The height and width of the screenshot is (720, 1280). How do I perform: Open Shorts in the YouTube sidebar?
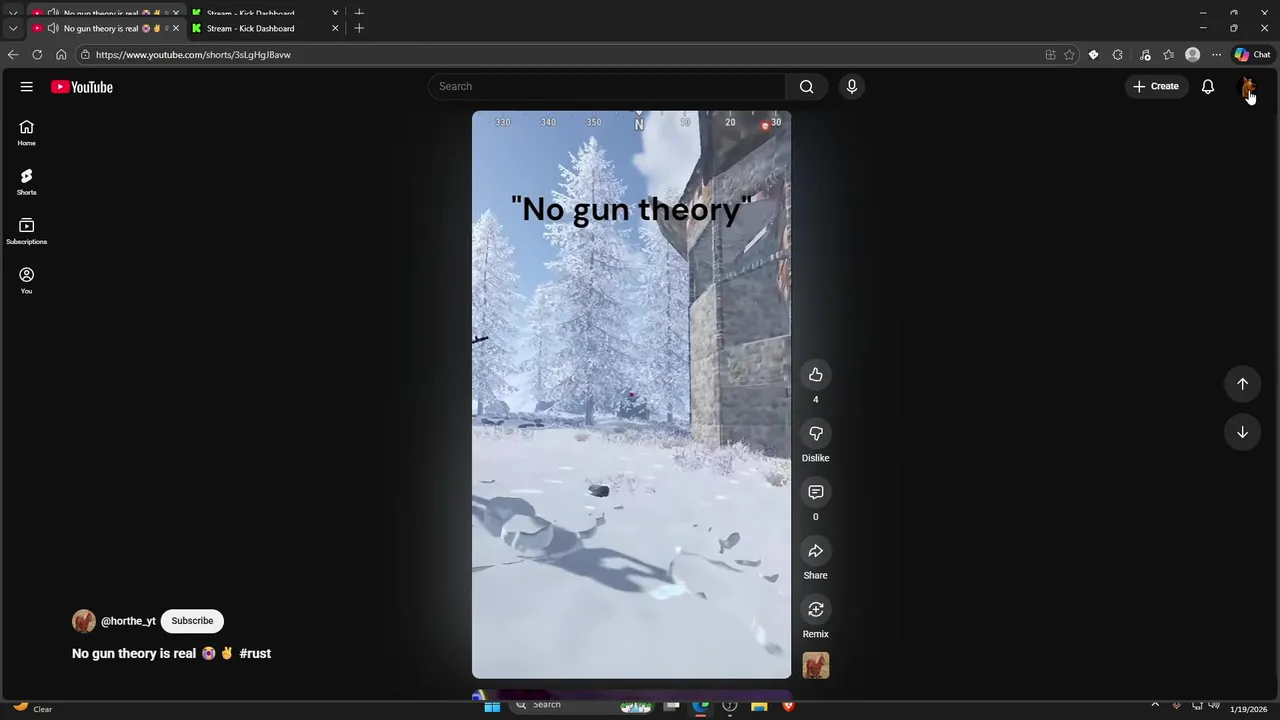(27, 182)
